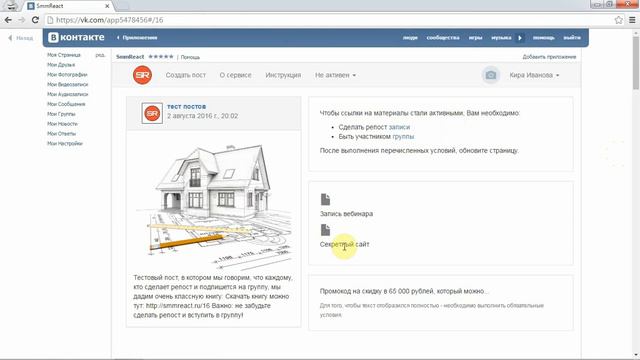640x360 pixels.
Task: Open Мои Новости in sidebar
Action: click(62, 124)
